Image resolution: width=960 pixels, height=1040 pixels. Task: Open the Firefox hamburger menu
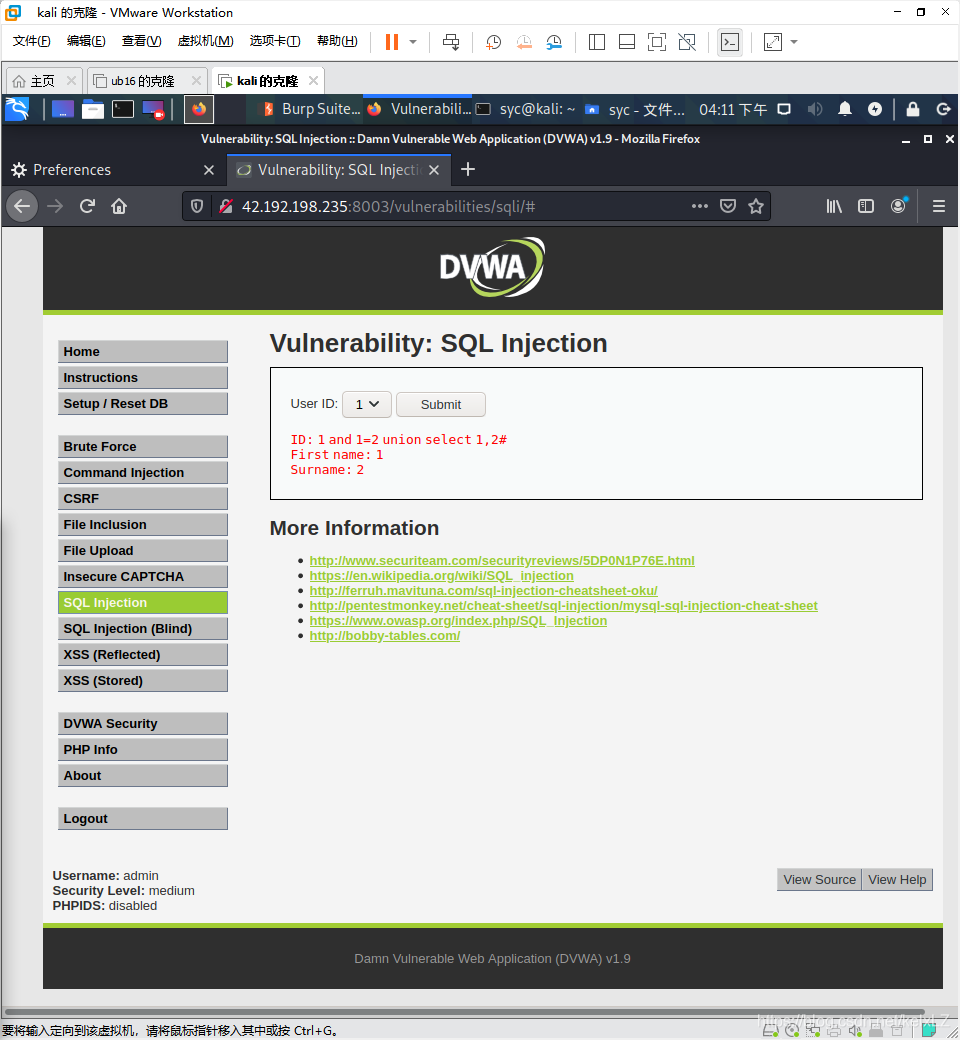click(x=939, y=206)
